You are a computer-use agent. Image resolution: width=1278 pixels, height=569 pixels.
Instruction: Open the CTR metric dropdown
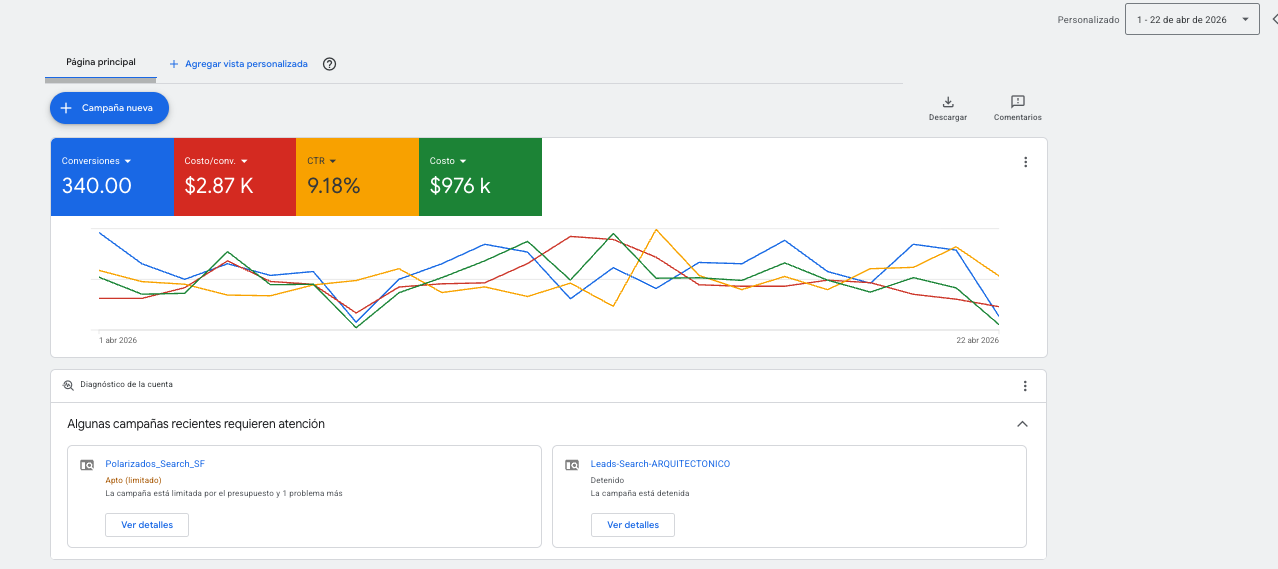333,161
